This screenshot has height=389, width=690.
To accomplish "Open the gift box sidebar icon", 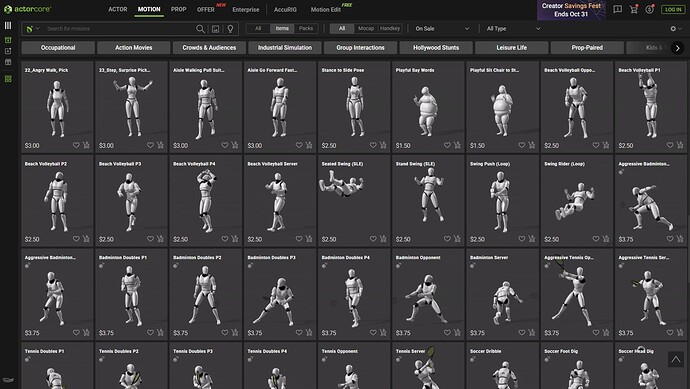I will tap(8, 62).
